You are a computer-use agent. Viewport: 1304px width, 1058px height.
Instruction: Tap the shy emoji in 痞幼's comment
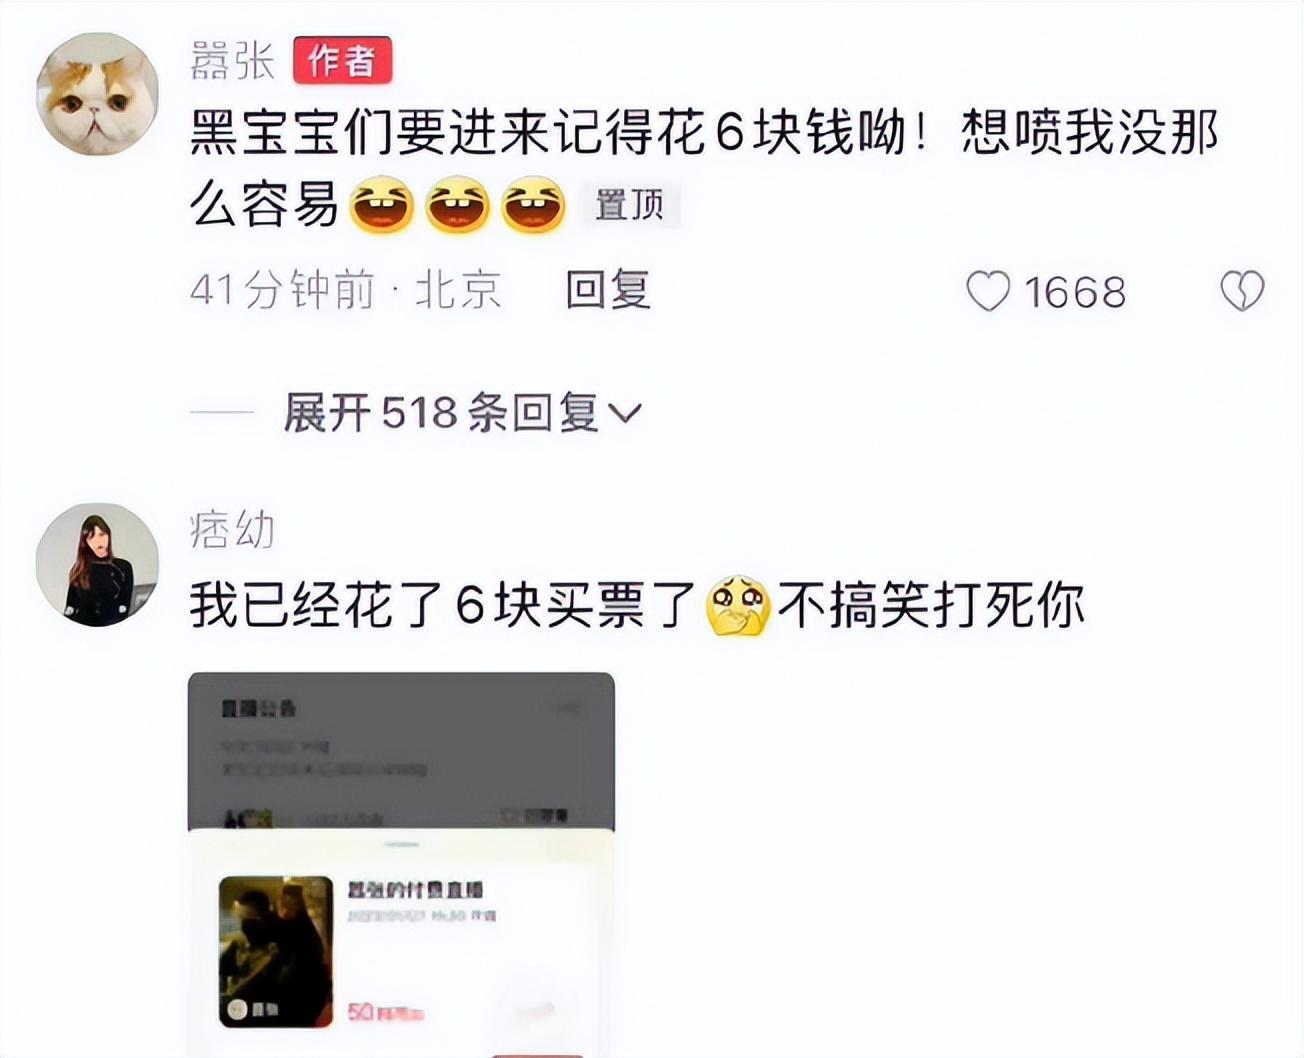click(x=738, y=605)
